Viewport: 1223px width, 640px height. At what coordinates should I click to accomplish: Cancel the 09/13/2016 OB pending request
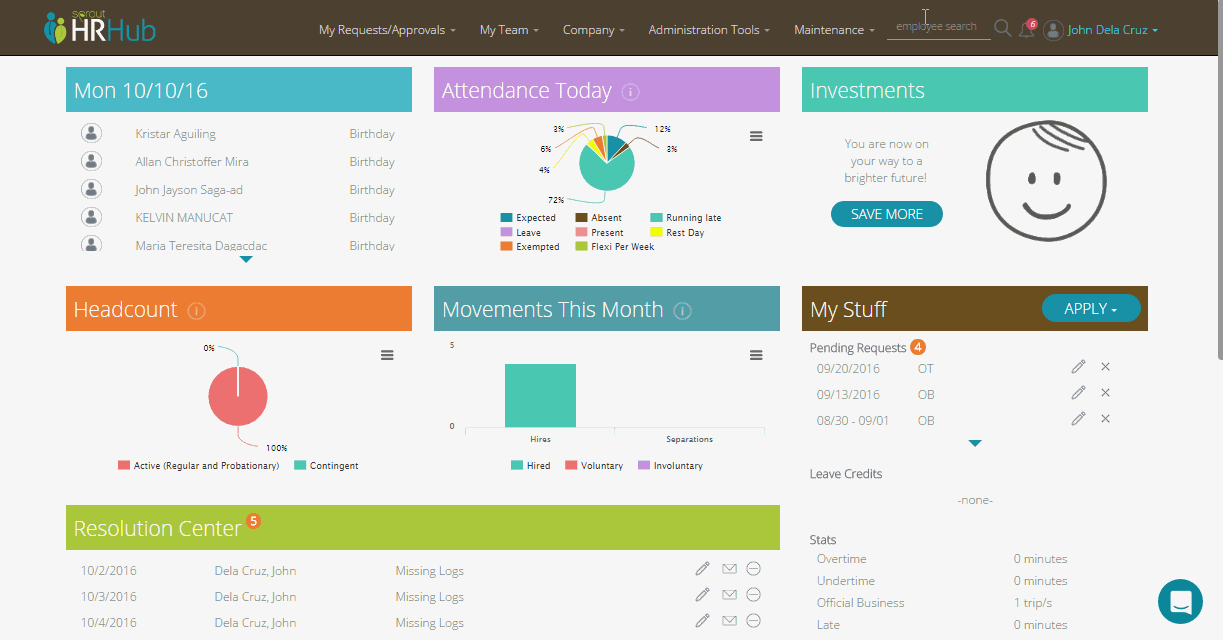(x=1105, y=392)
